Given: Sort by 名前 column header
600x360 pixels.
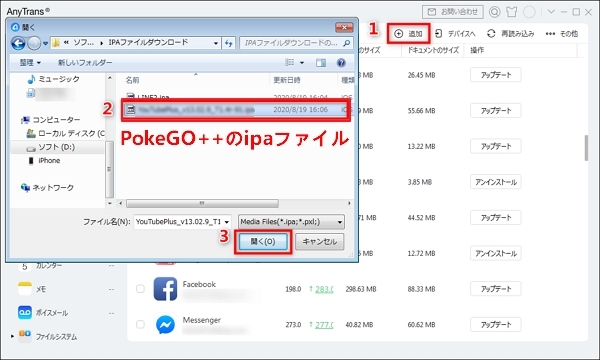Looking at the screenshot, I should [x=132, y=80].
